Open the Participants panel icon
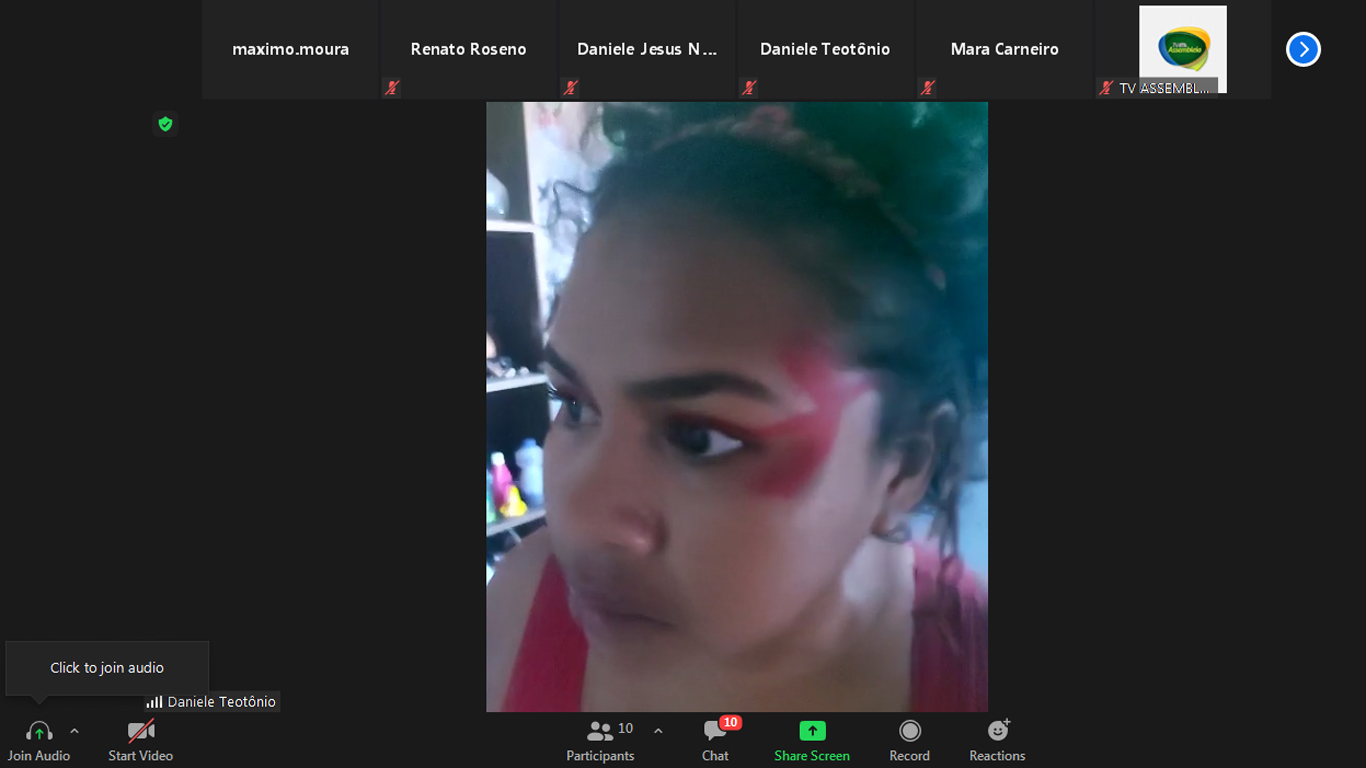1366x768 pixels. (x=600, y=731)
